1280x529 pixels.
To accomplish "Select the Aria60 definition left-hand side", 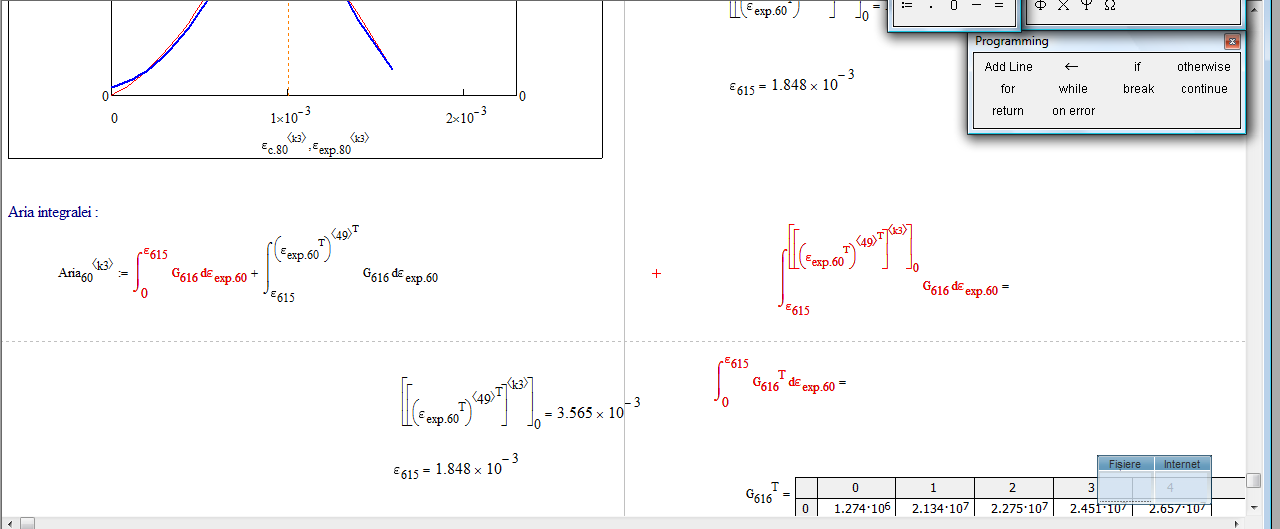I will tap(84, 272).
